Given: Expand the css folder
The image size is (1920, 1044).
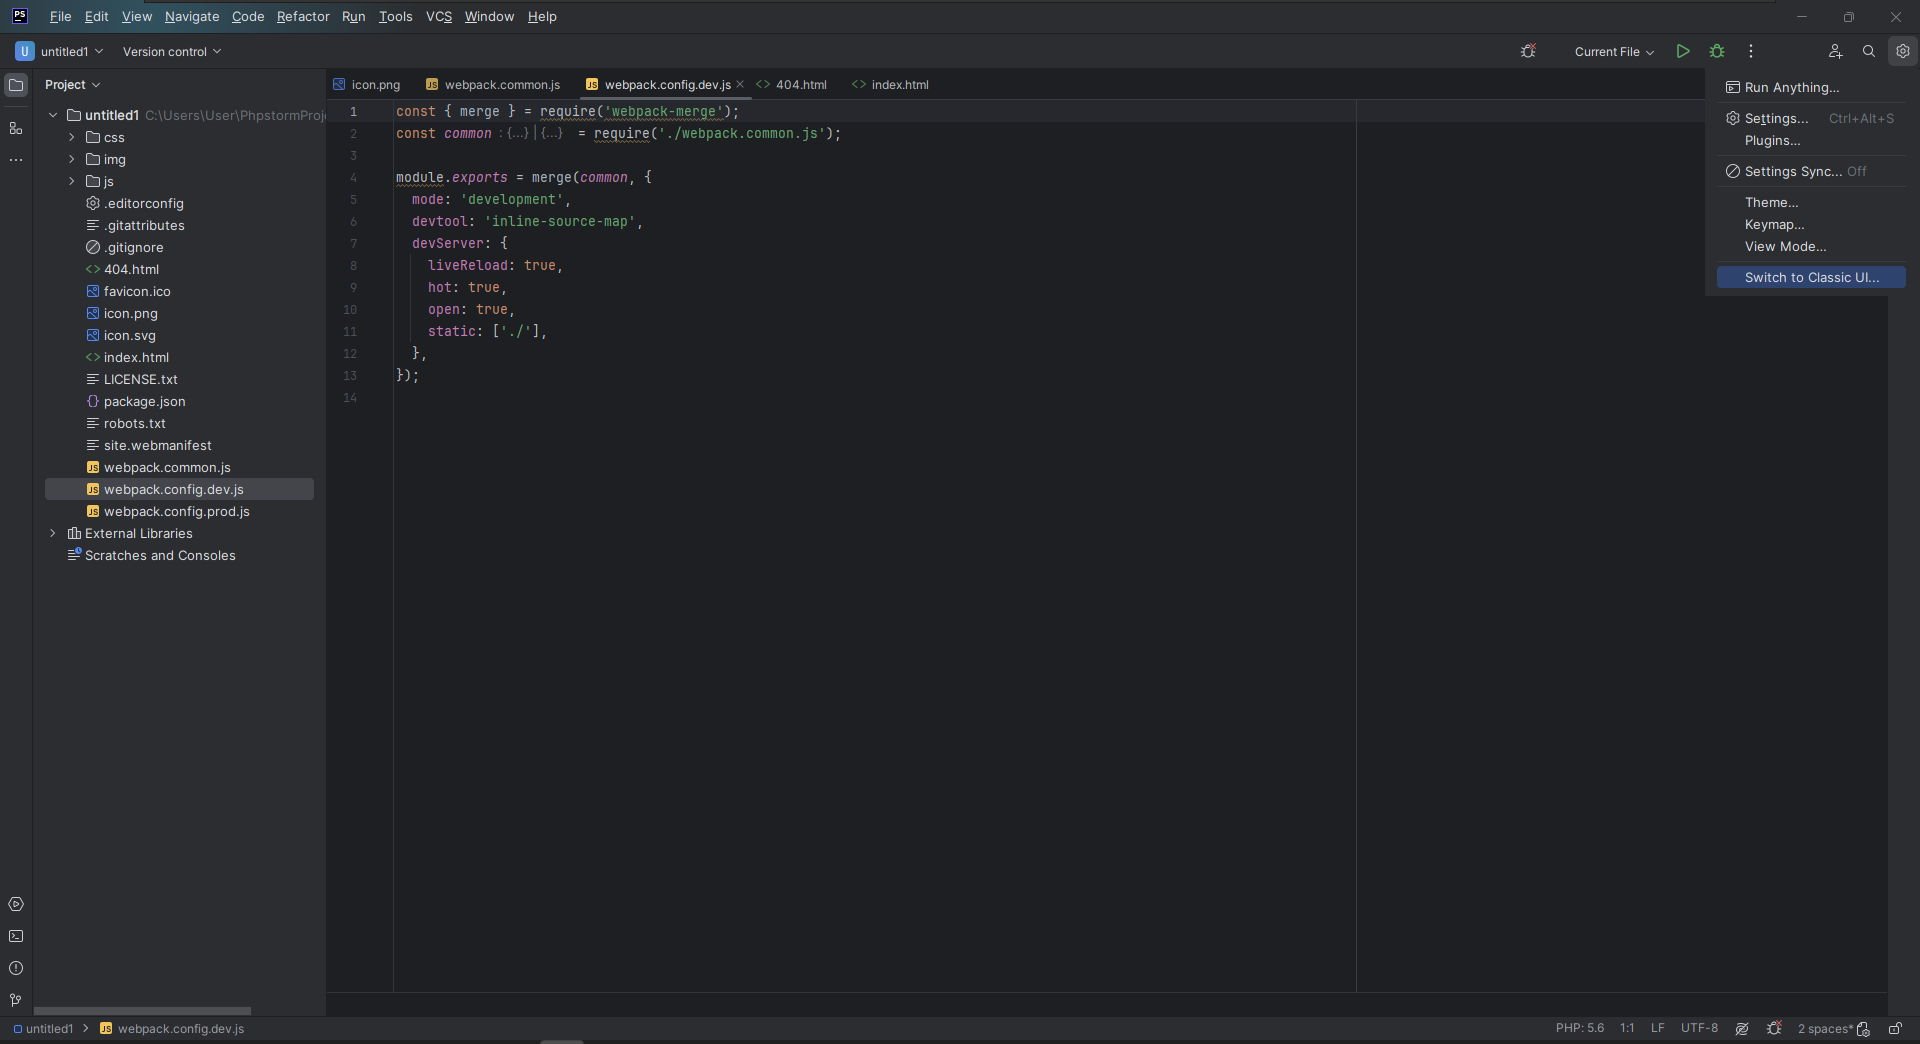Looking at the screenshot, I should click(72, 137).
